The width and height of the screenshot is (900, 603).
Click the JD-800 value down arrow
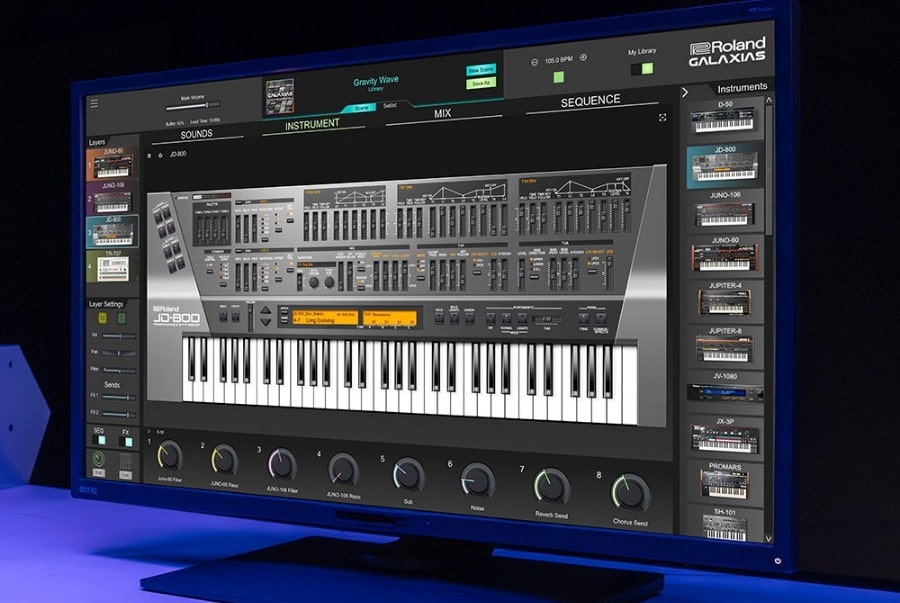(265, 322)
